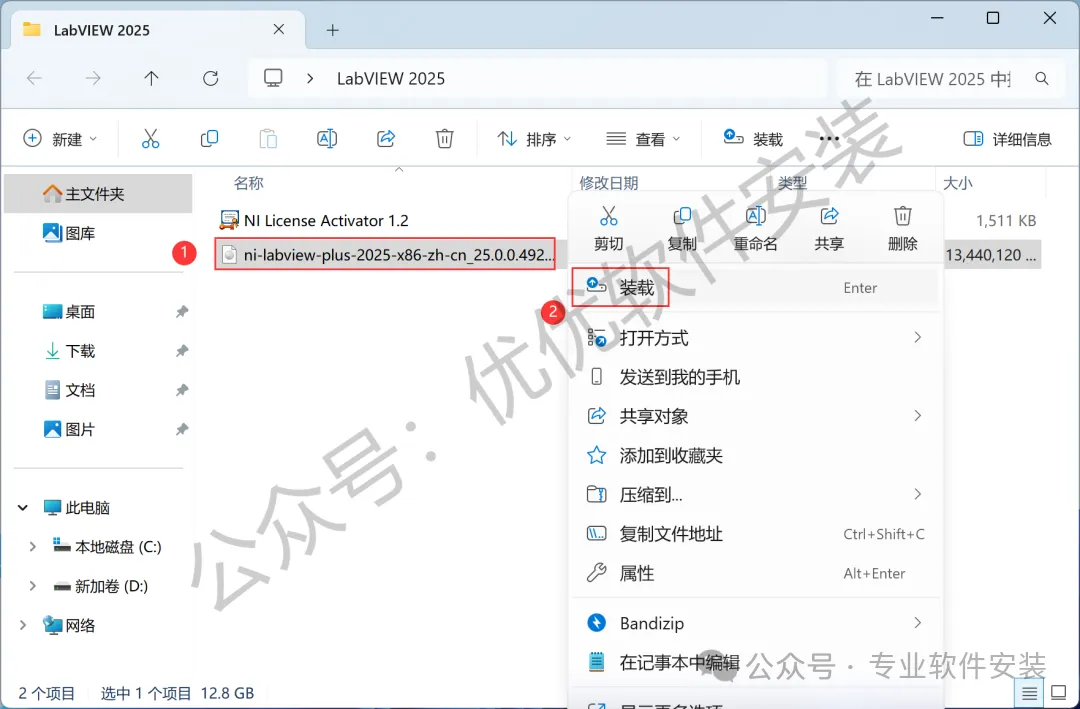Open the 排序 (Sort) dropdown

click(534, 139)
